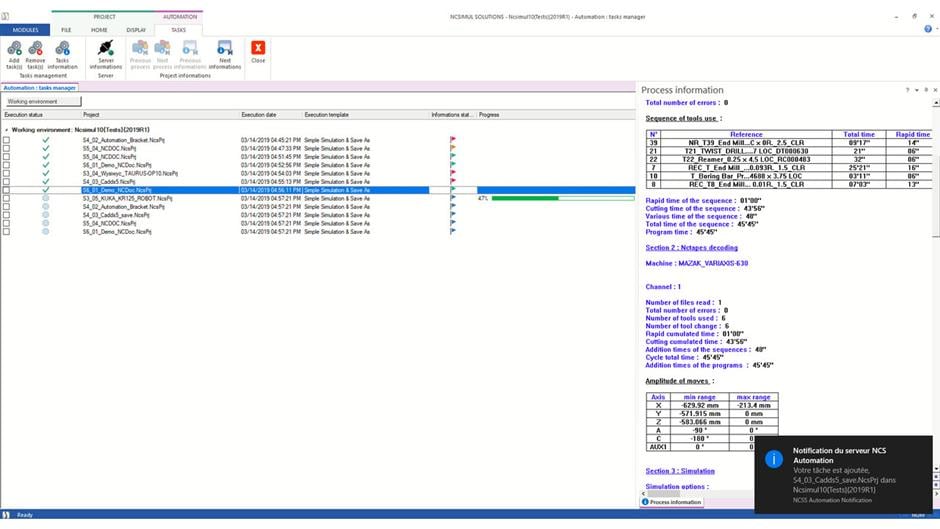The height and width of the screenshot is (529, 940).
Task: Tick the checkbox for S3_04_Wyswyc_TAURUS-OP10 task
Action: pyautogui.click(x=7, y=172)
